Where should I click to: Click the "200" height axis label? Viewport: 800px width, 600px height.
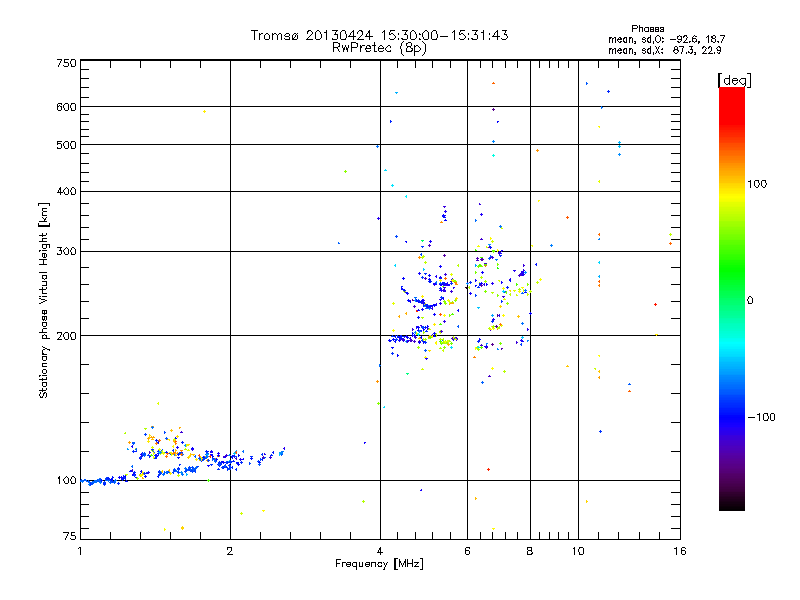click(67, 336)
